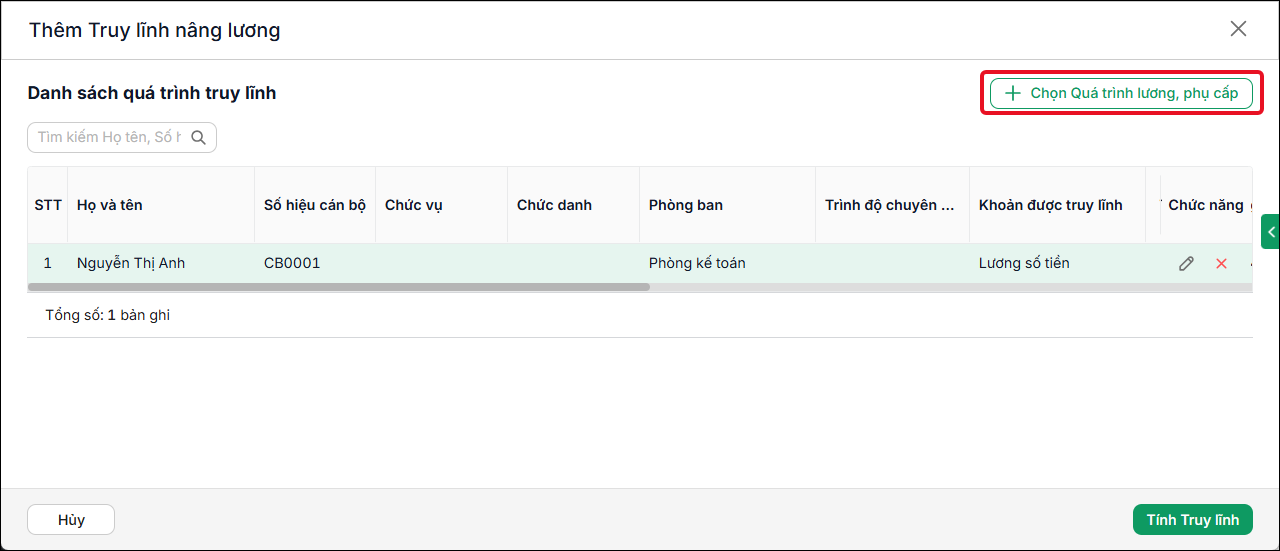1280x551 pixels.
Task: Click the horizontal table scrollbar
Action: pyautogui.click(x=339, y=287)
